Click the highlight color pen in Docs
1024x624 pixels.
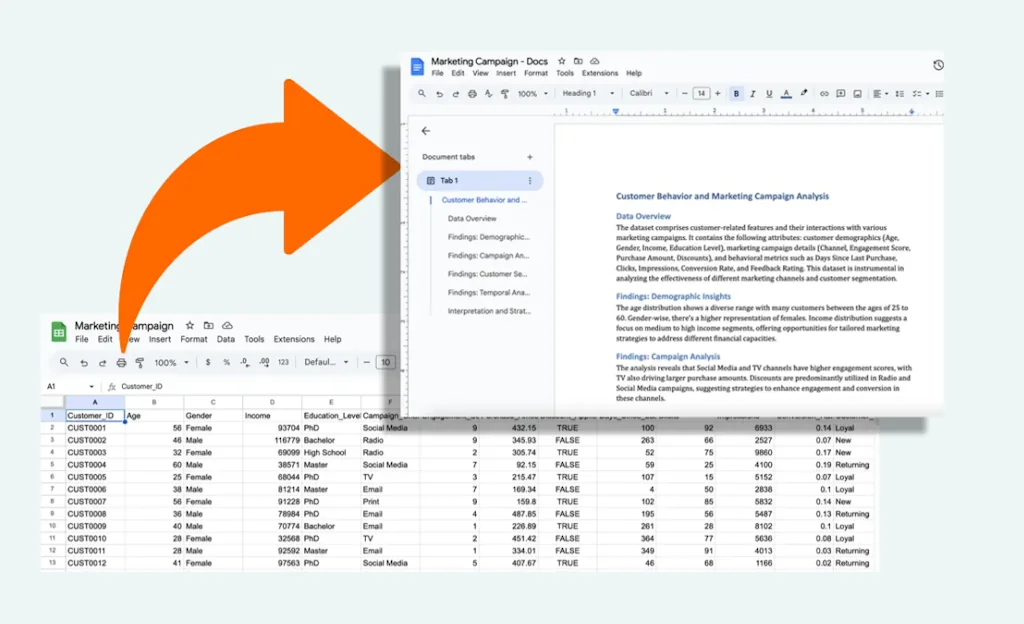pos(804,93)
